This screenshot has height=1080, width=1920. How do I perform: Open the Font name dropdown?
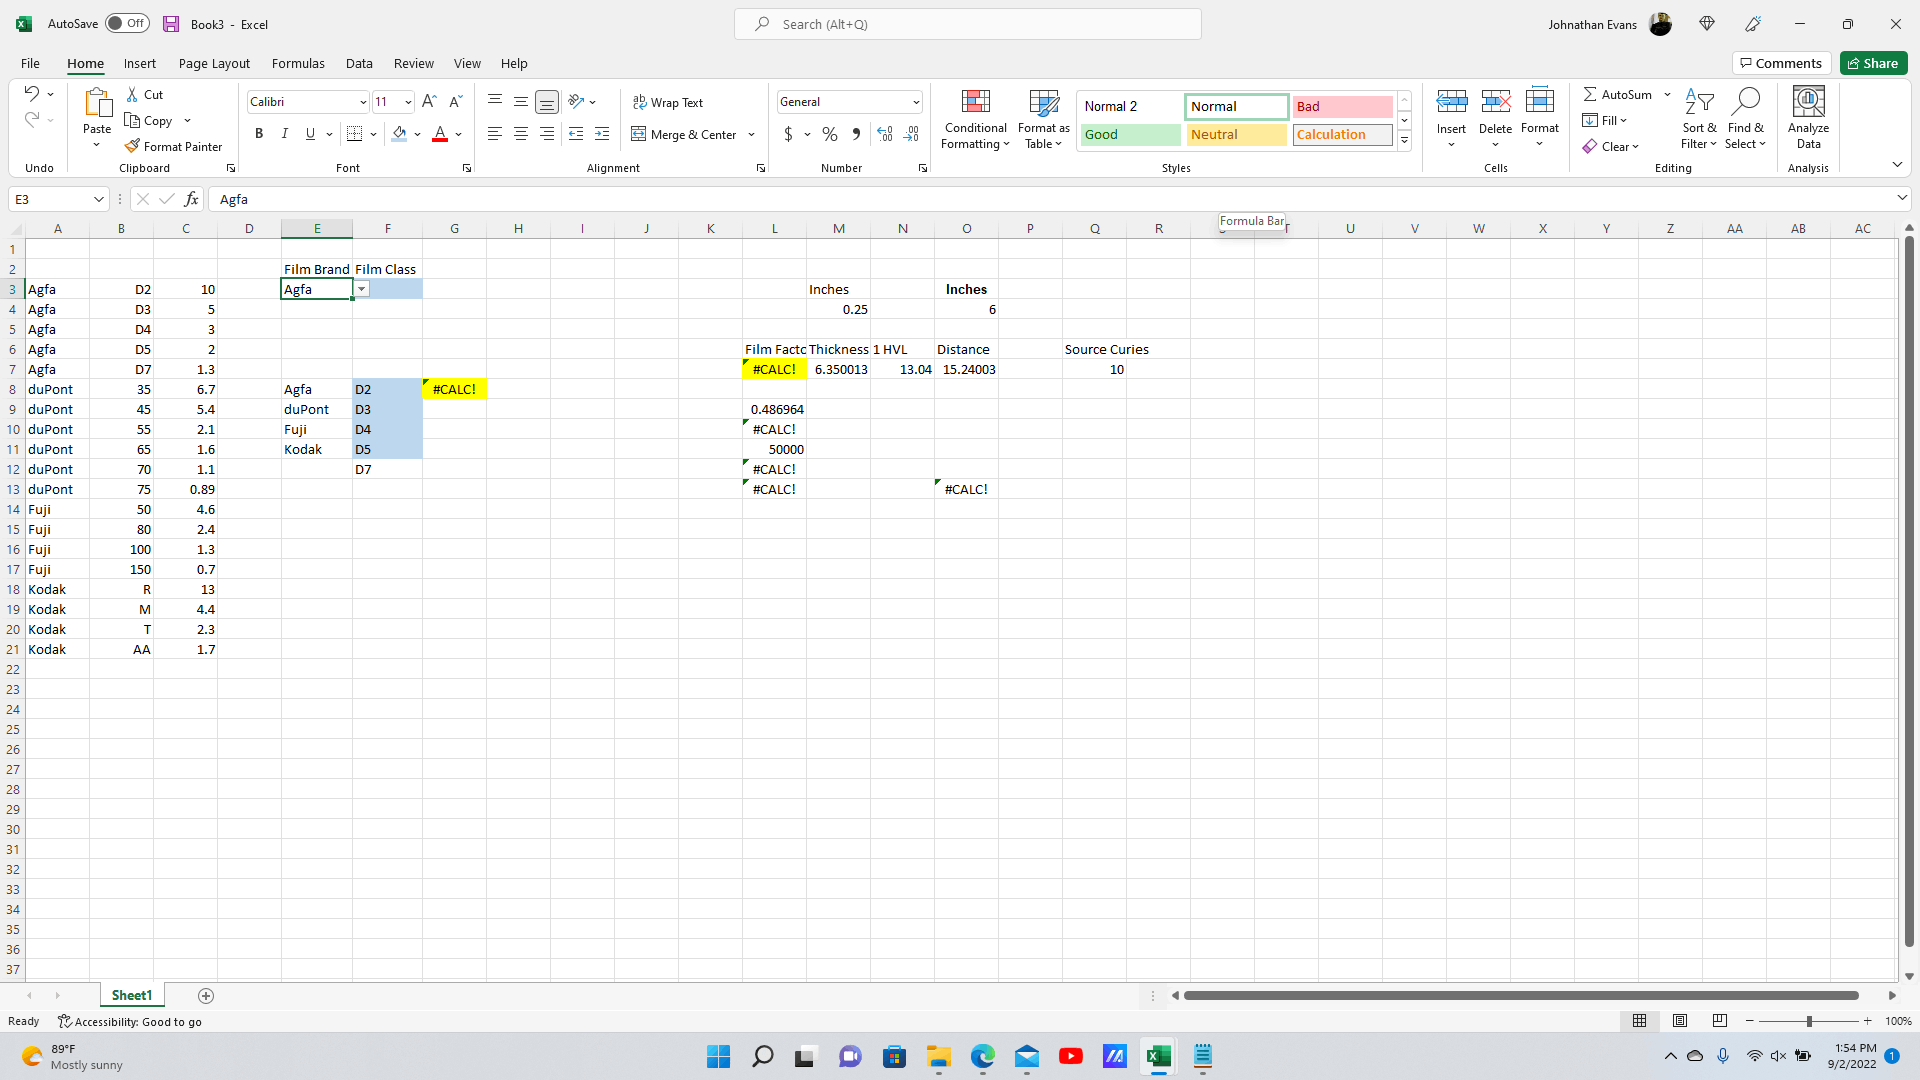click(362, 102)
